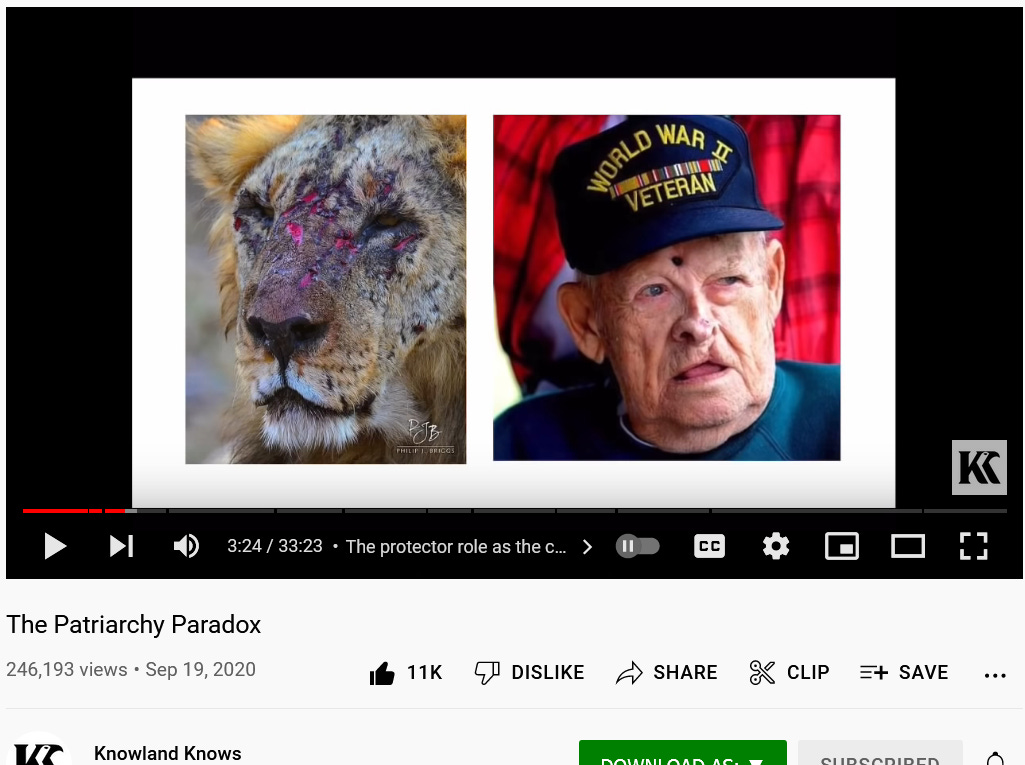Click the World War II veteran photo

(x=667, y=288)
